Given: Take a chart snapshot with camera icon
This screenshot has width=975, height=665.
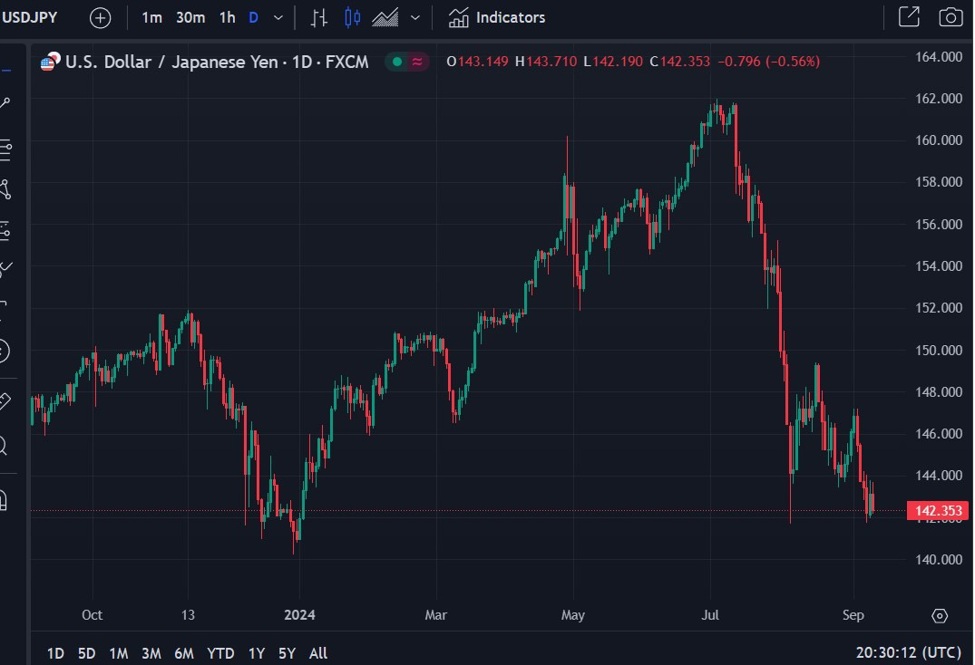Looking at the screenshot, I should coord(950,17).
